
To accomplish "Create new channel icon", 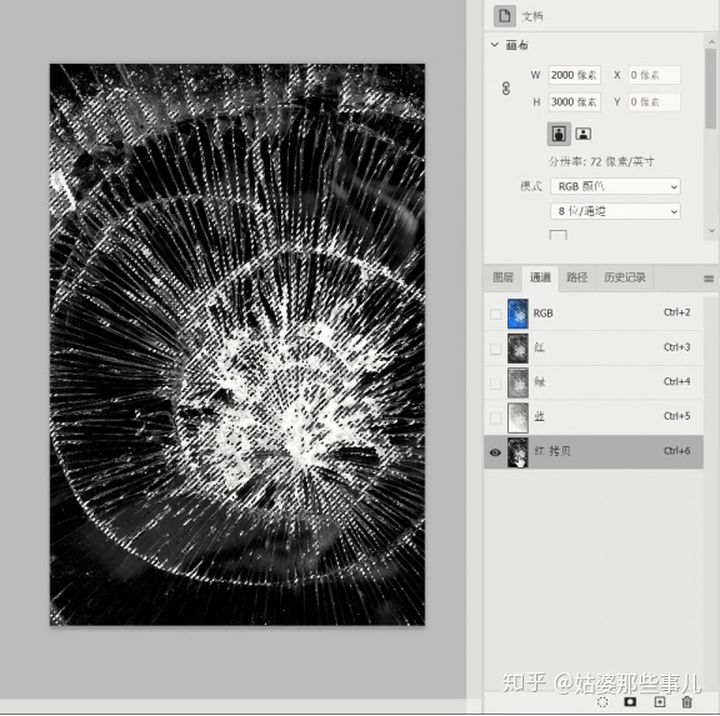I will click(x=659, y=702).
